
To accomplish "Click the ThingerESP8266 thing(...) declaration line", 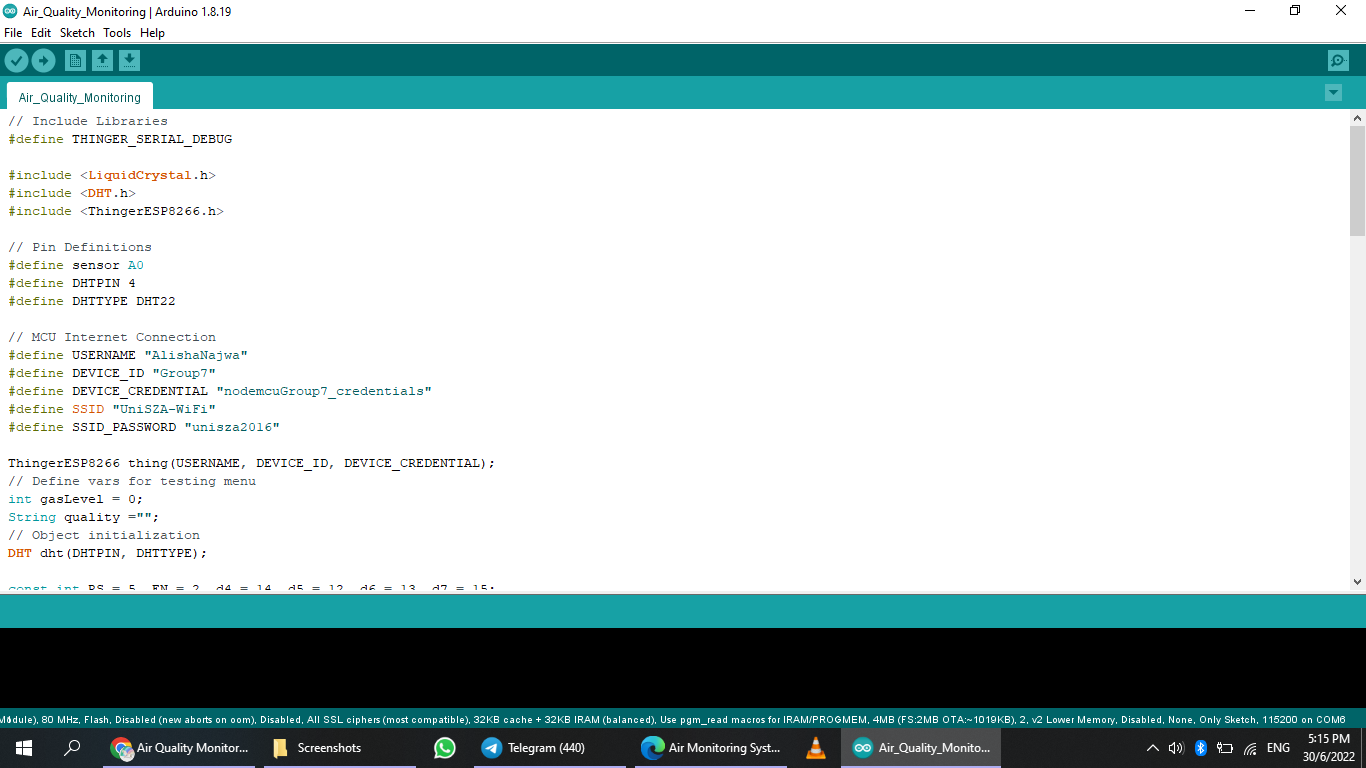I will pyautogui.click(x=252, y=463).
